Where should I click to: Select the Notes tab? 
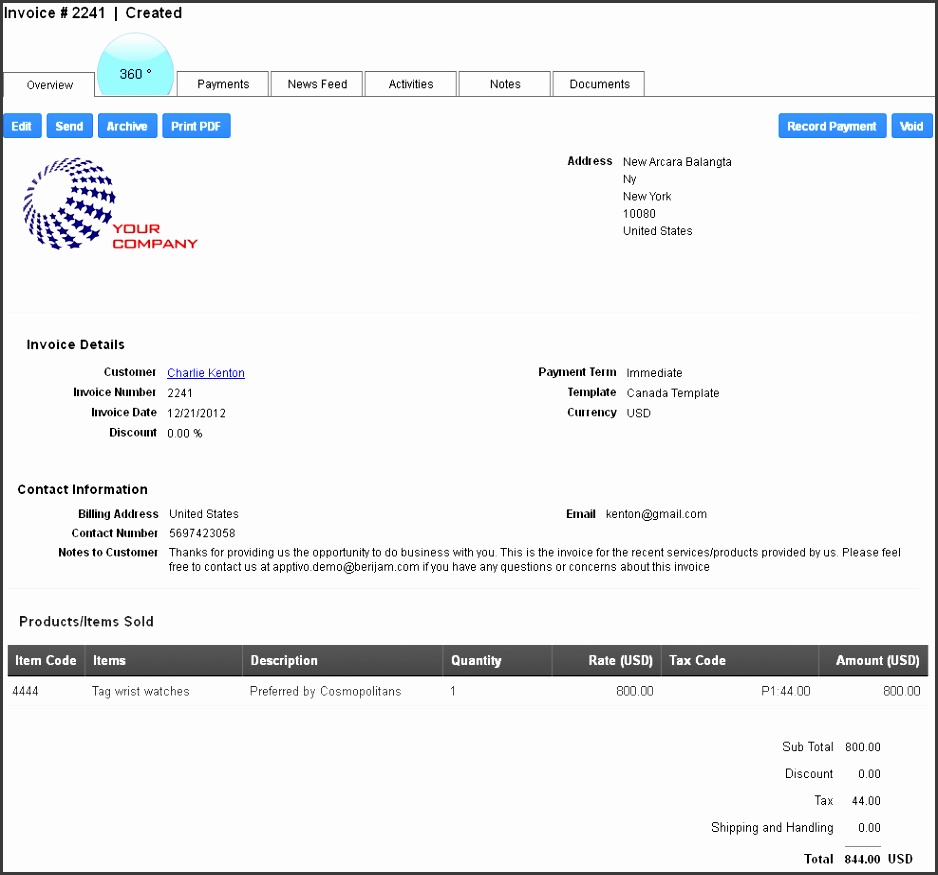coord(505,84)
